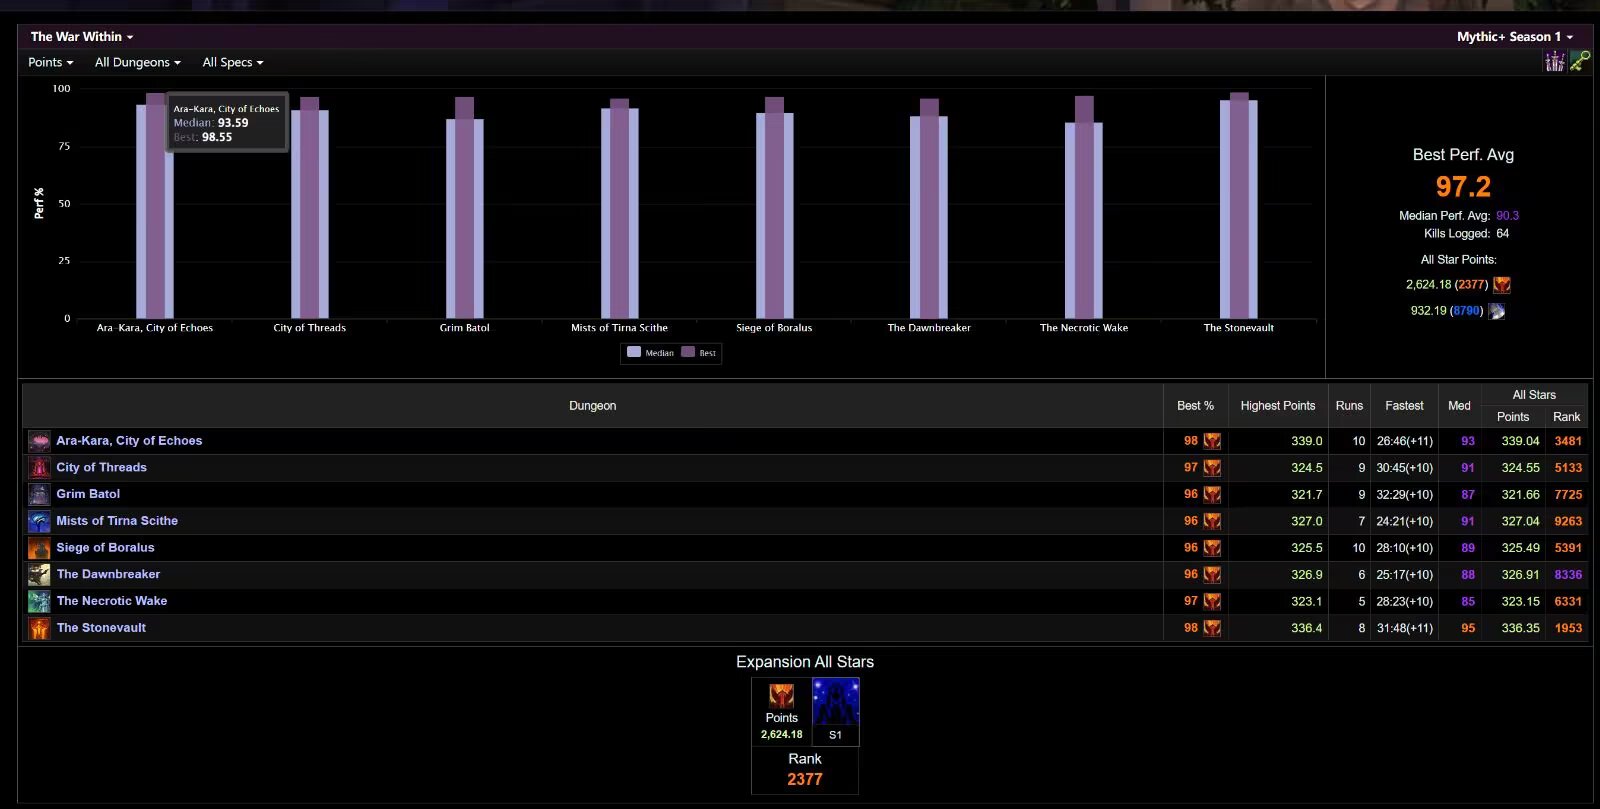This screenshot has height=809, width=1600.
Task: Click the spec icon beside 932.19 All Star Points
Action: pos(1496,311)
